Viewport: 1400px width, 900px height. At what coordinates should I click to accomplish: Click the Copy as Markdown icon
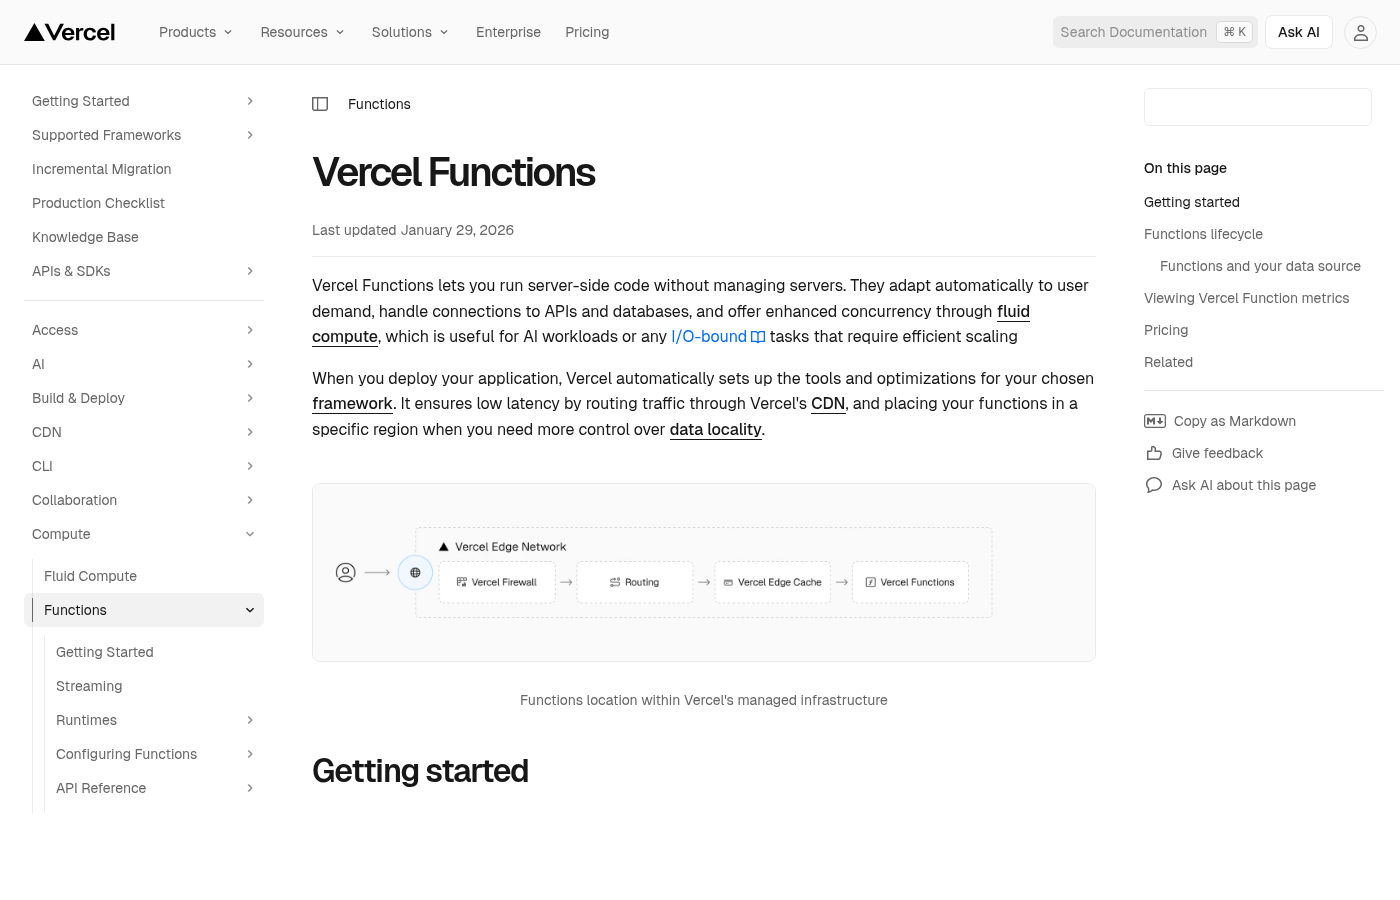tap(1154, 421)
